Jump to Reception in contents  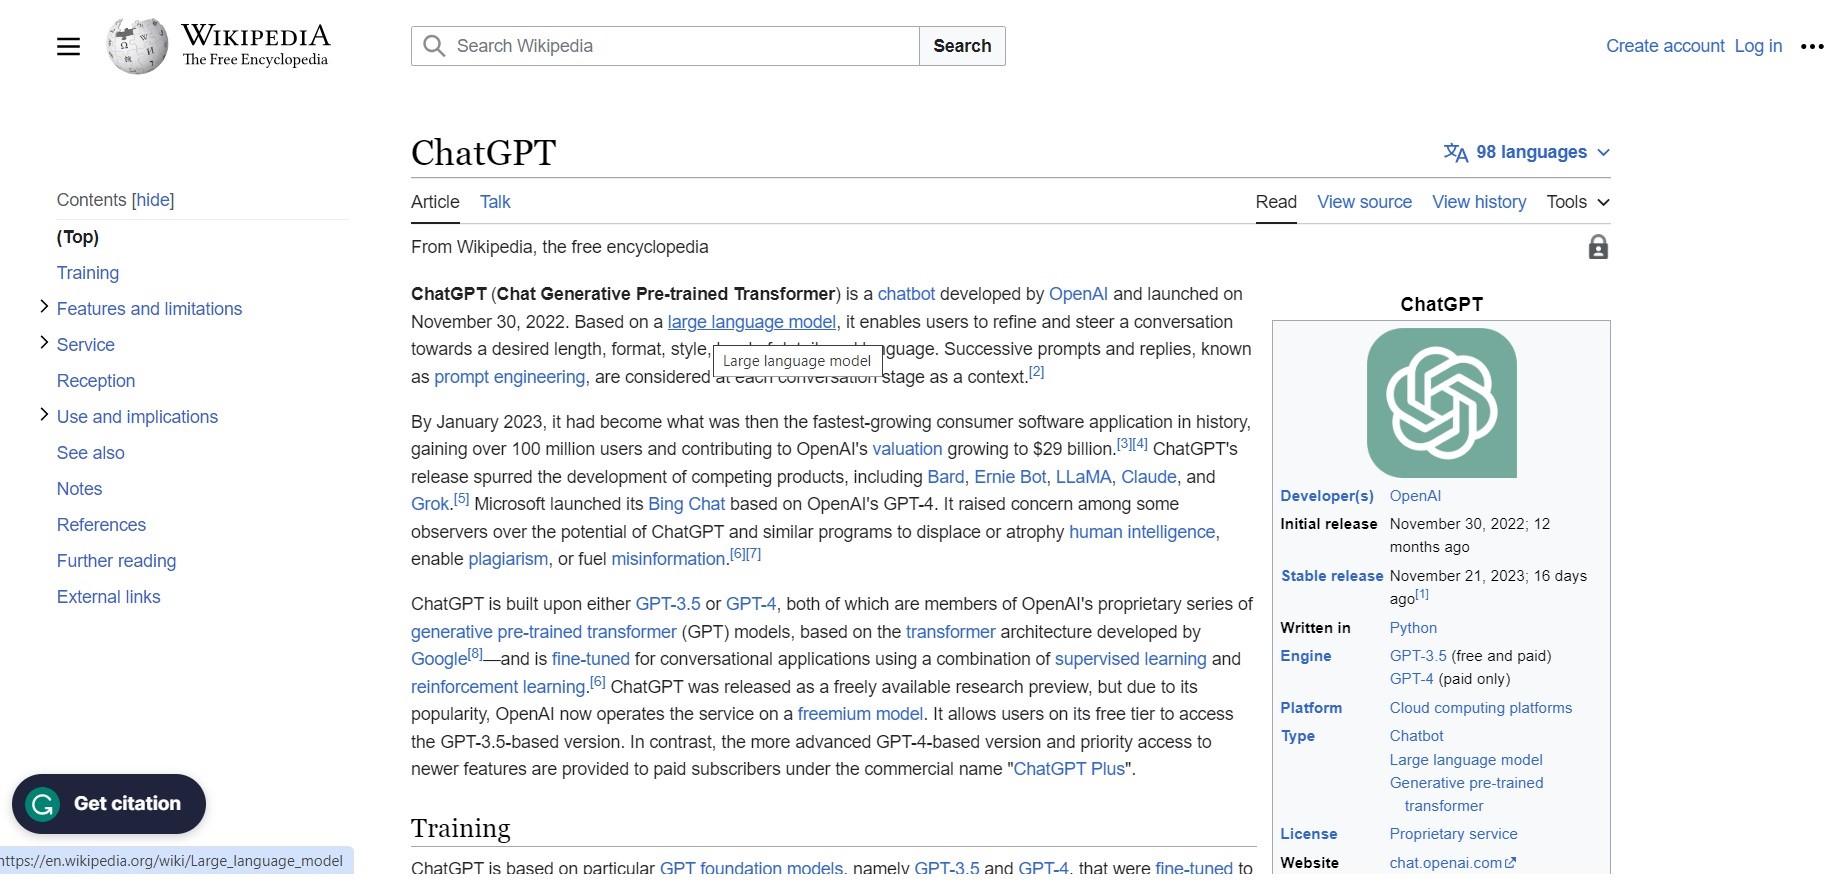tap(96, 381)
